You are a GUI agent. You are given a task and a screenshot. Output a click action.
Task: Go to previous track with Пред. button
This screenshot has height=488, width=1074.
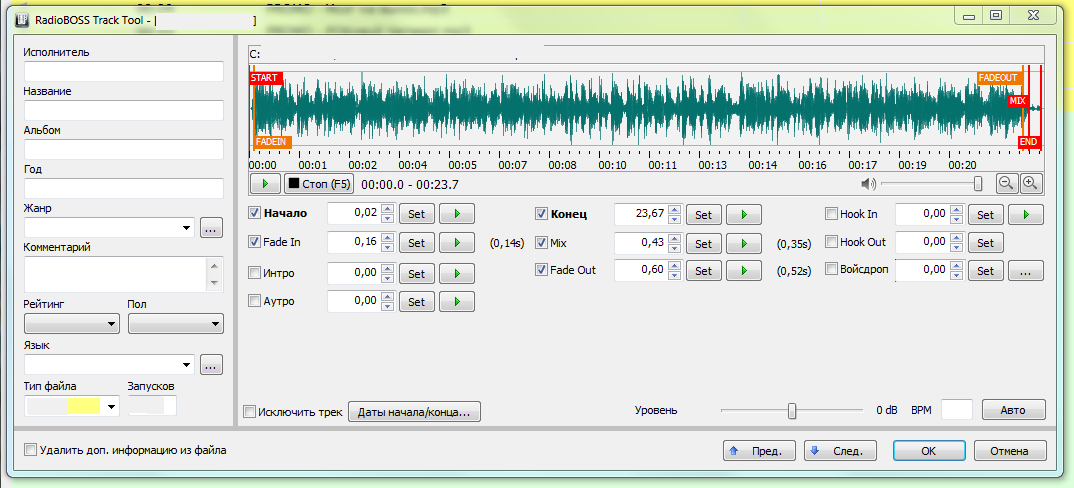(x=760, y=451)
